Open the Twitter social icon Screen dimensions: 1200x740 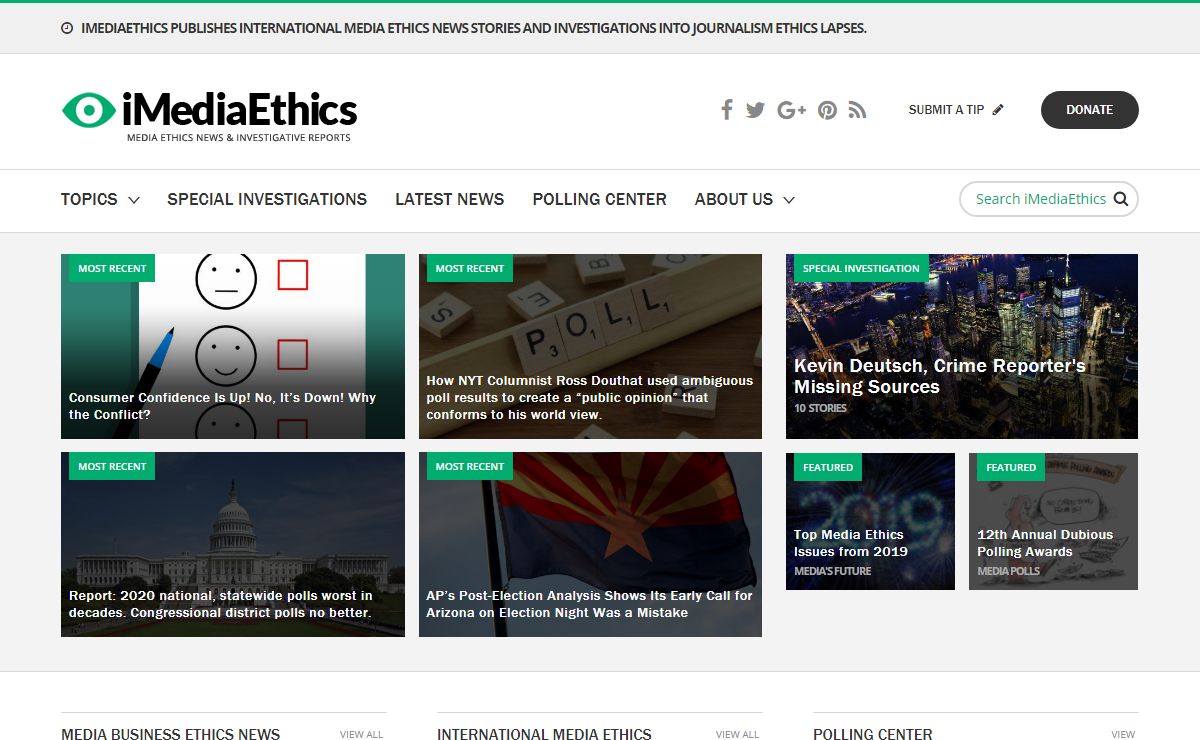[x=755, y=110]
